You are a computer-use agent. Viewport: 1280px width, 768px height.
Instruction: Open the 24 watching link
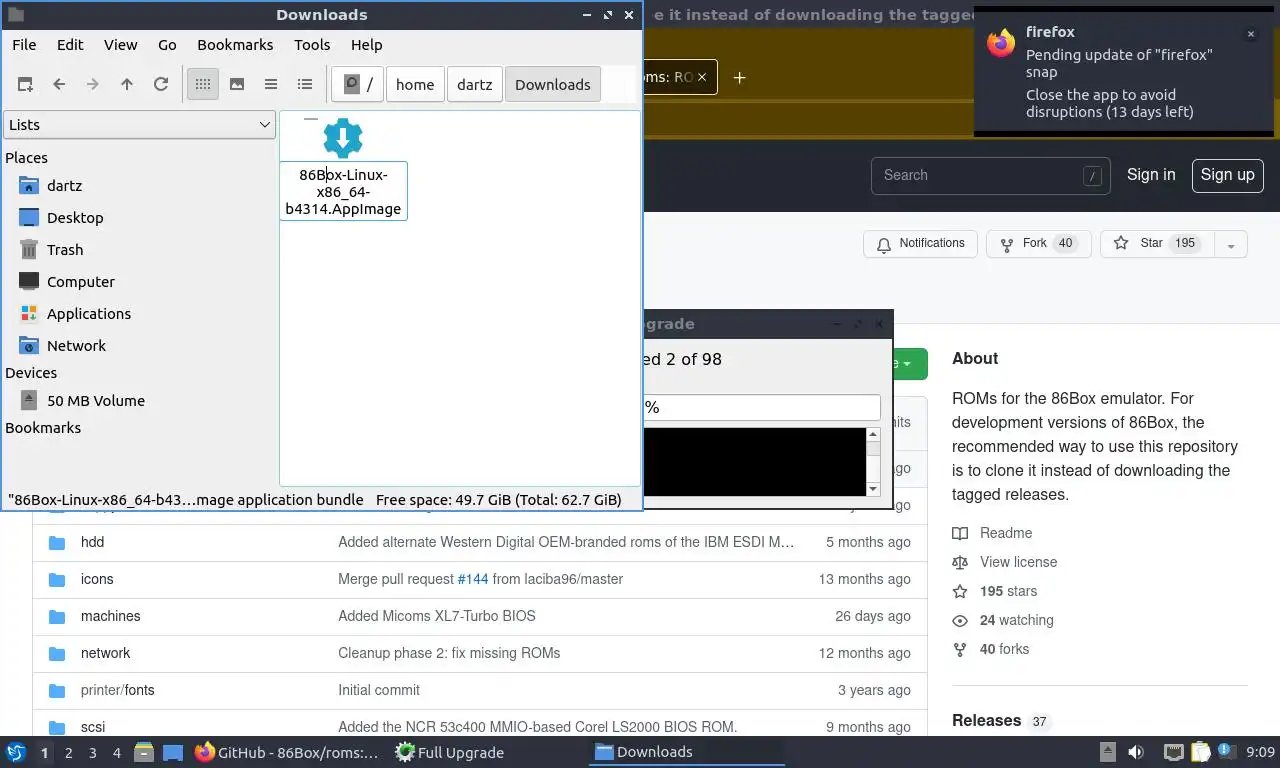tap(1016, 620)
